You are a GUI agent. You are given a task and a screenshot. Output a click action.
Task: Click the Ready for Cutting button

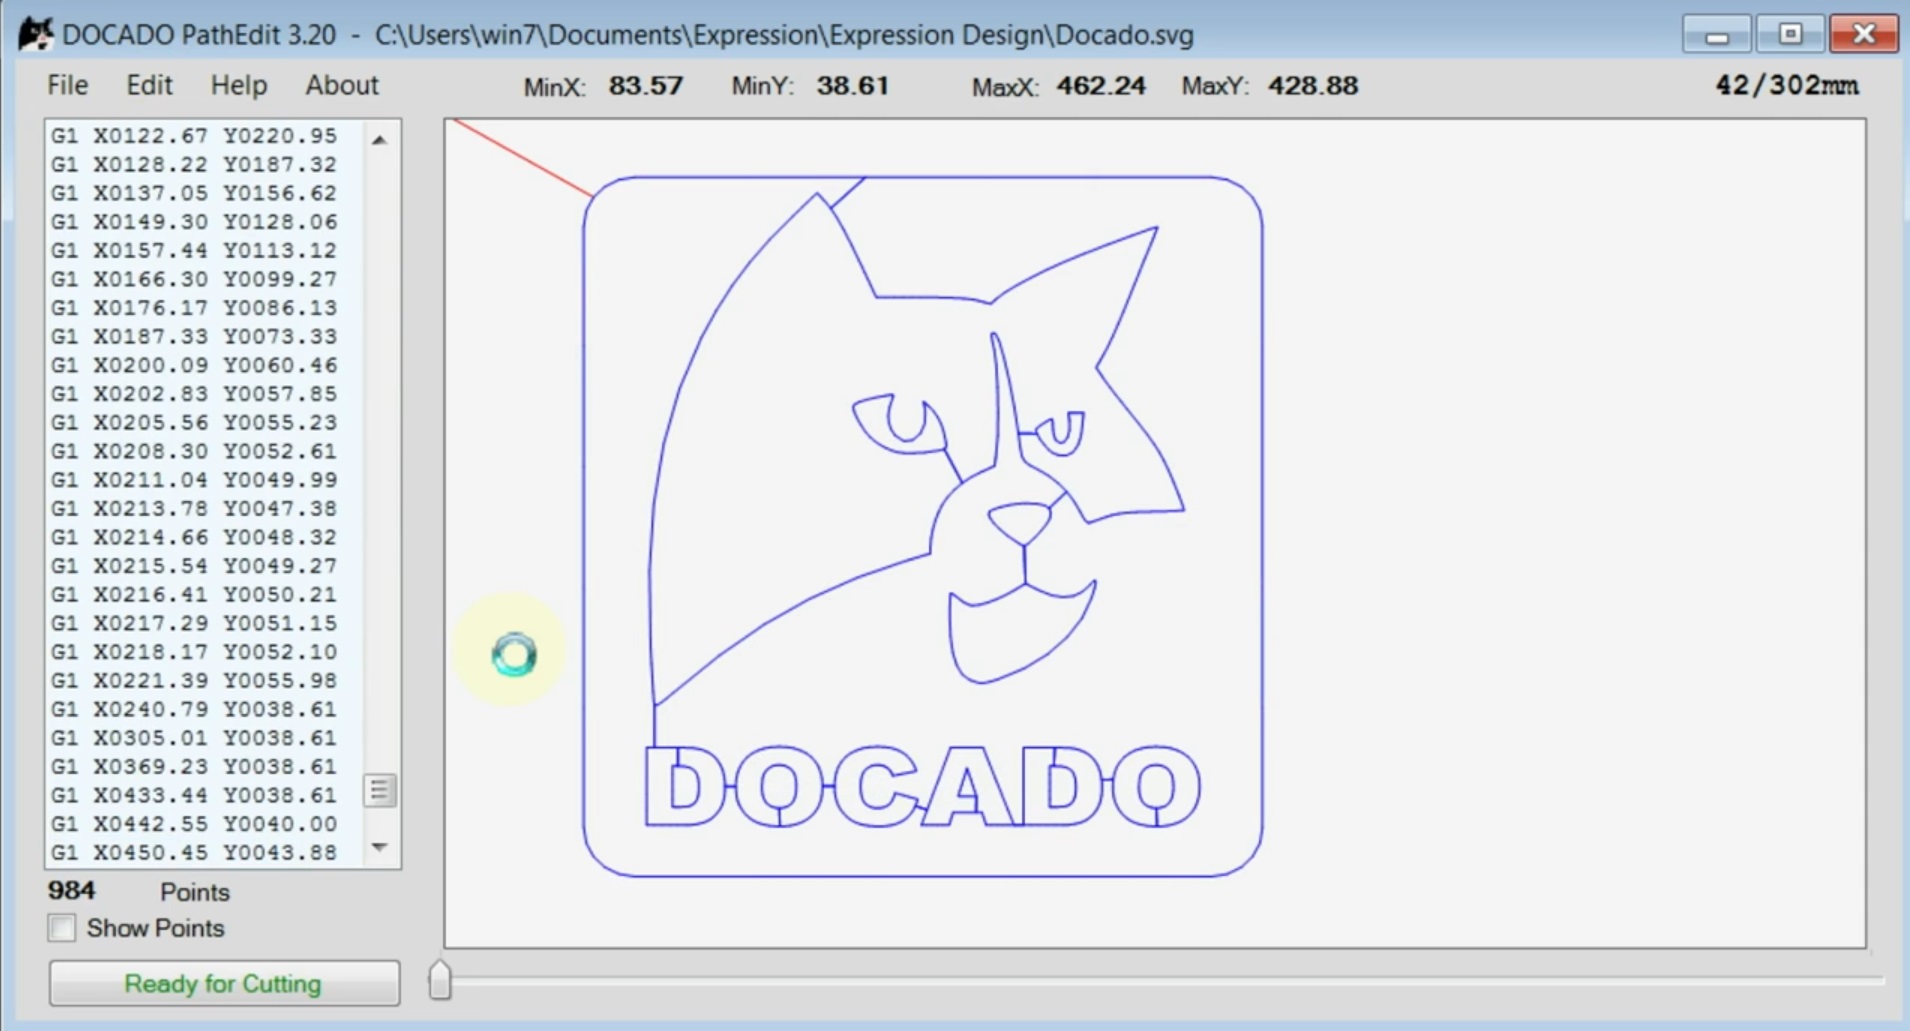pyautogui.click(x=224, y=984)
